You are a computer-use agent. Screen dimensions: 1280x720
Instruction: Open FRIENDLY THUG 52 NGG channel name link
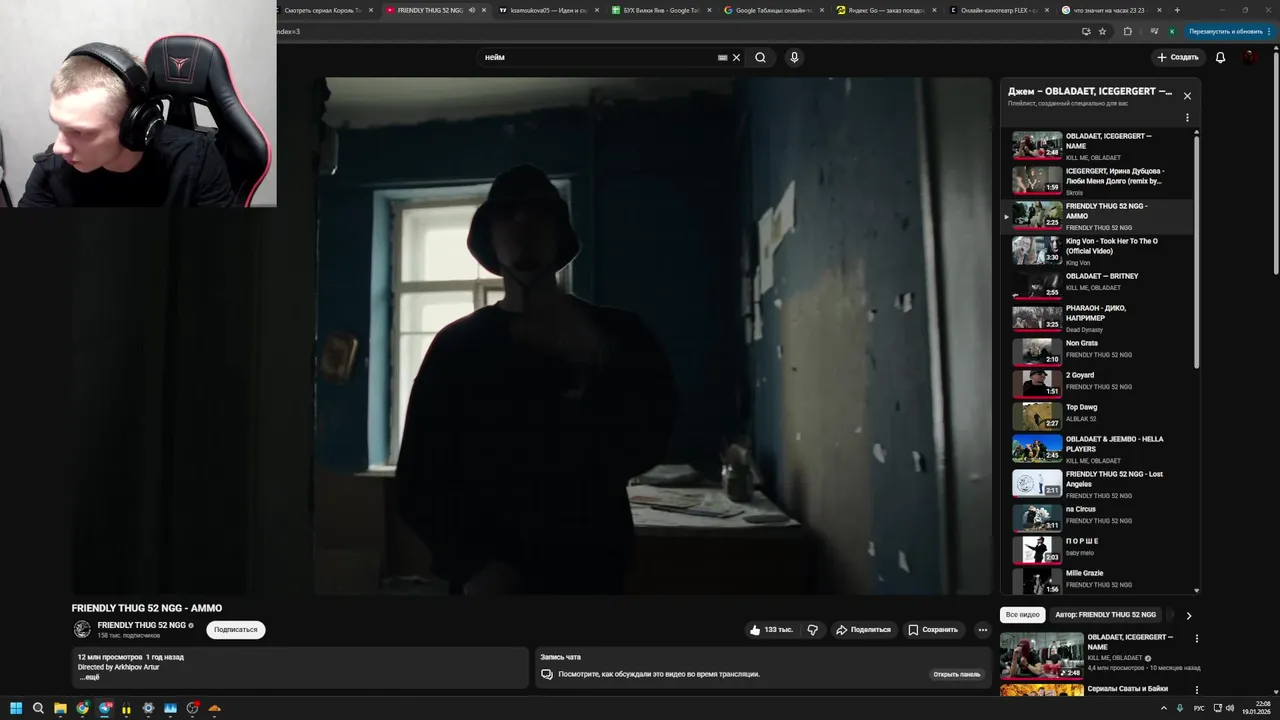click(x=142, y=625)
